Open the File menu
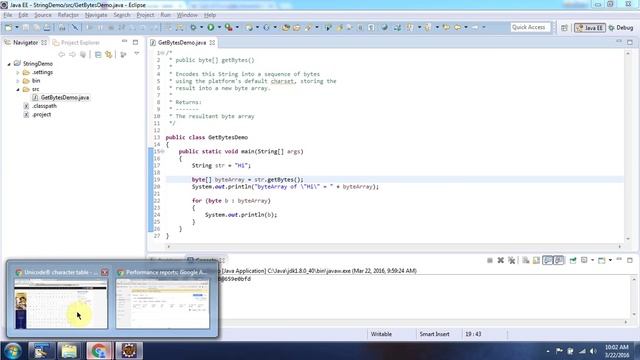Screen dimensions: 640x360 [8, 15]
